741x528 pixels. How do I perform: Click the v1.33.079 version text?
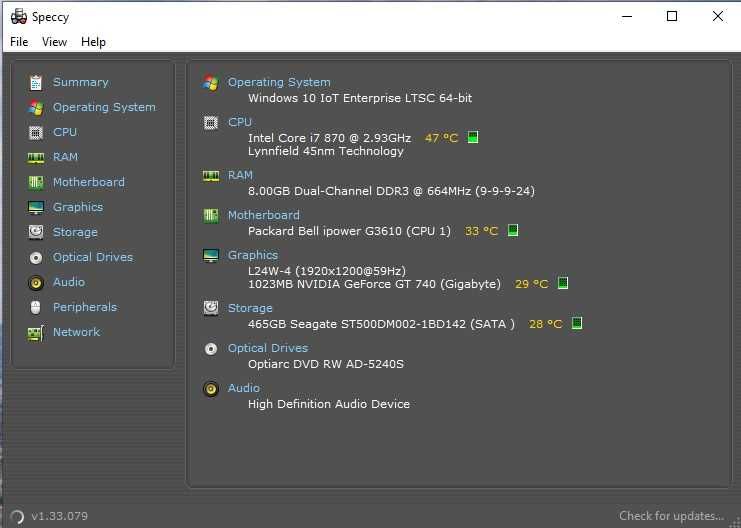click(x=60, y=516)
